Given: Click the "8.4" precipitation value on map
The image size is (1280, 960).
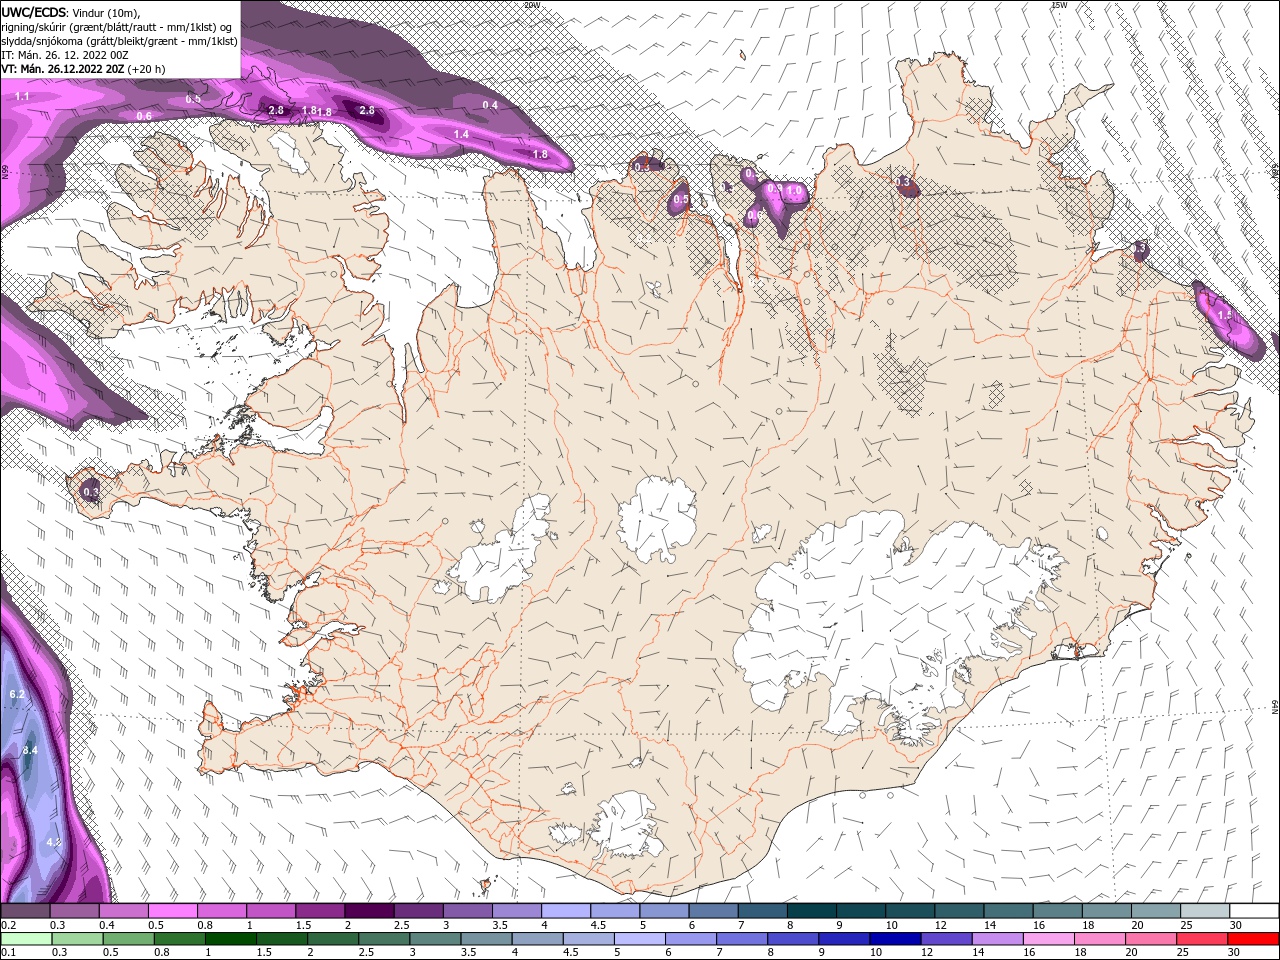Looking at the screenshot, I should 30,750.
